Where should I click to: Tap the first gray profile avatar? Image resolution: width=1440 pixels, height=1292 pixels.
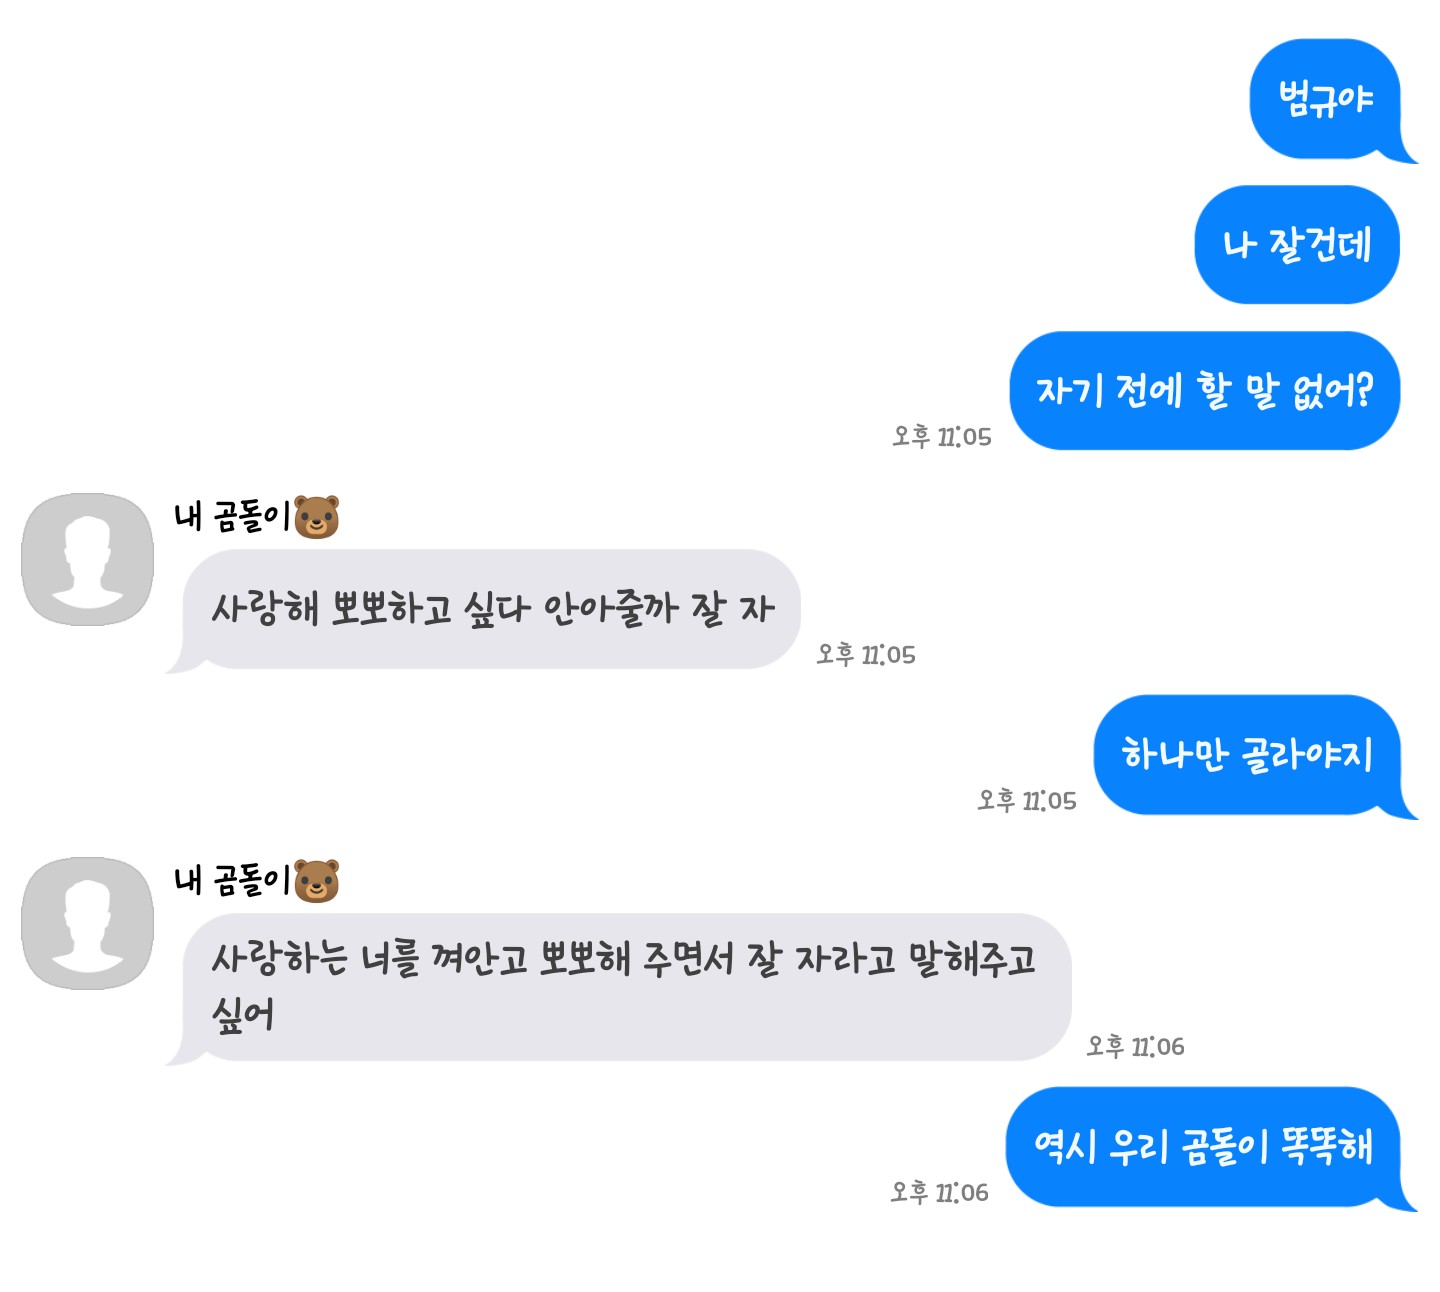tap(88, 559)
